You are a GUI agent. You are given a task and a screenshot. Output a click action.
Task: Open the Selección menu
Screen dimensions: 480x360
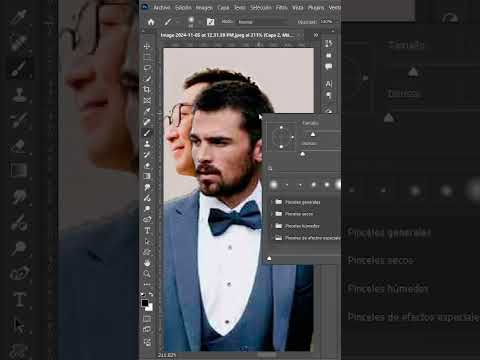point(261,7)
